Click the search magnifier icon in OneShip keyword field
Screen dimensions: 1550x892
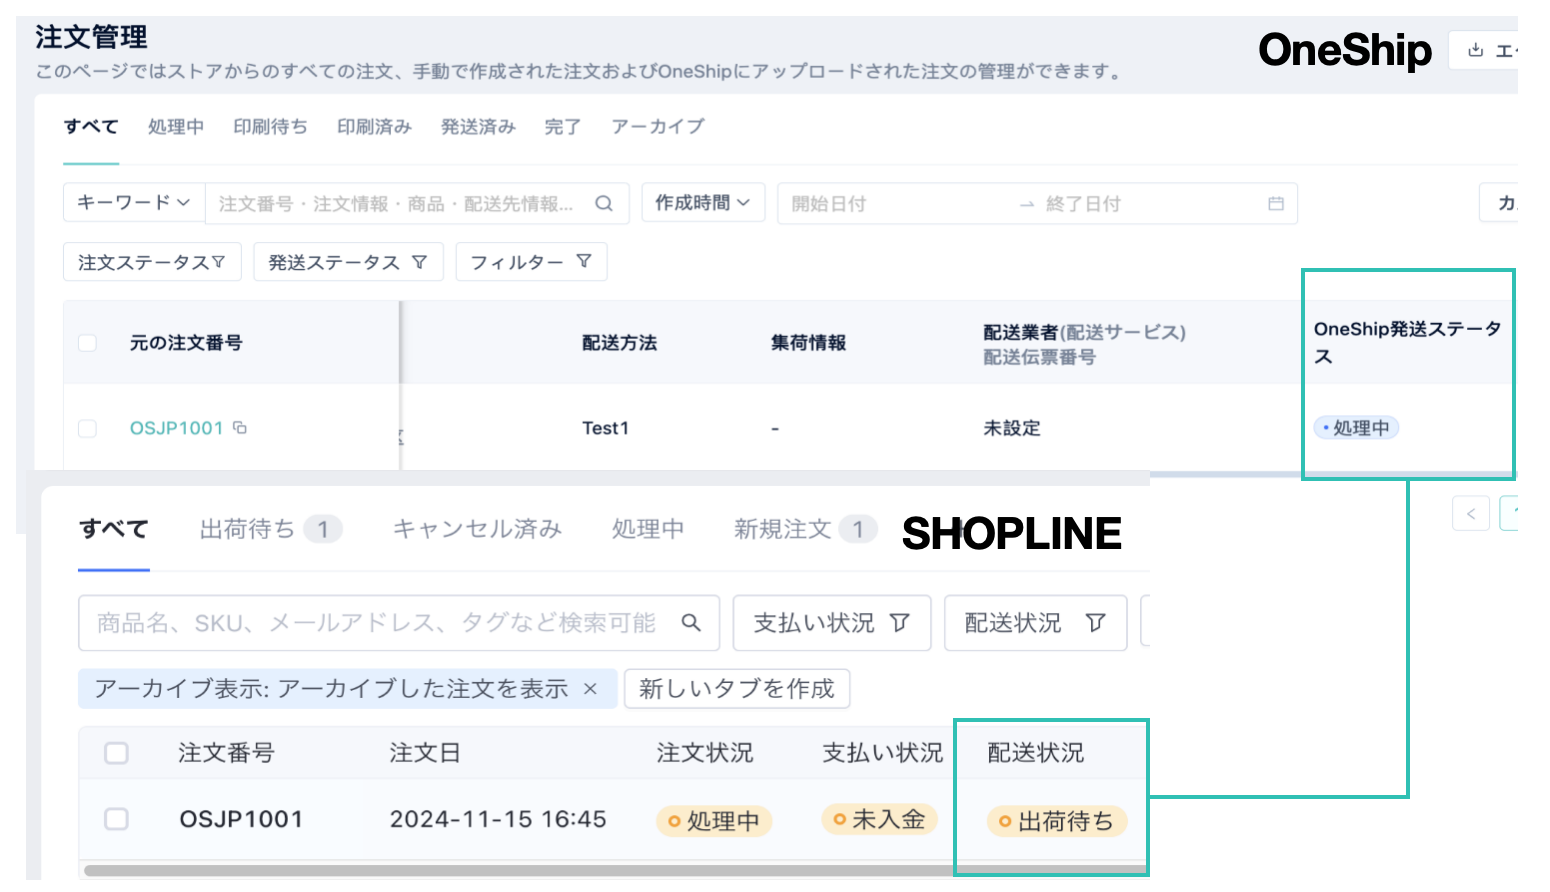(604, 203)
